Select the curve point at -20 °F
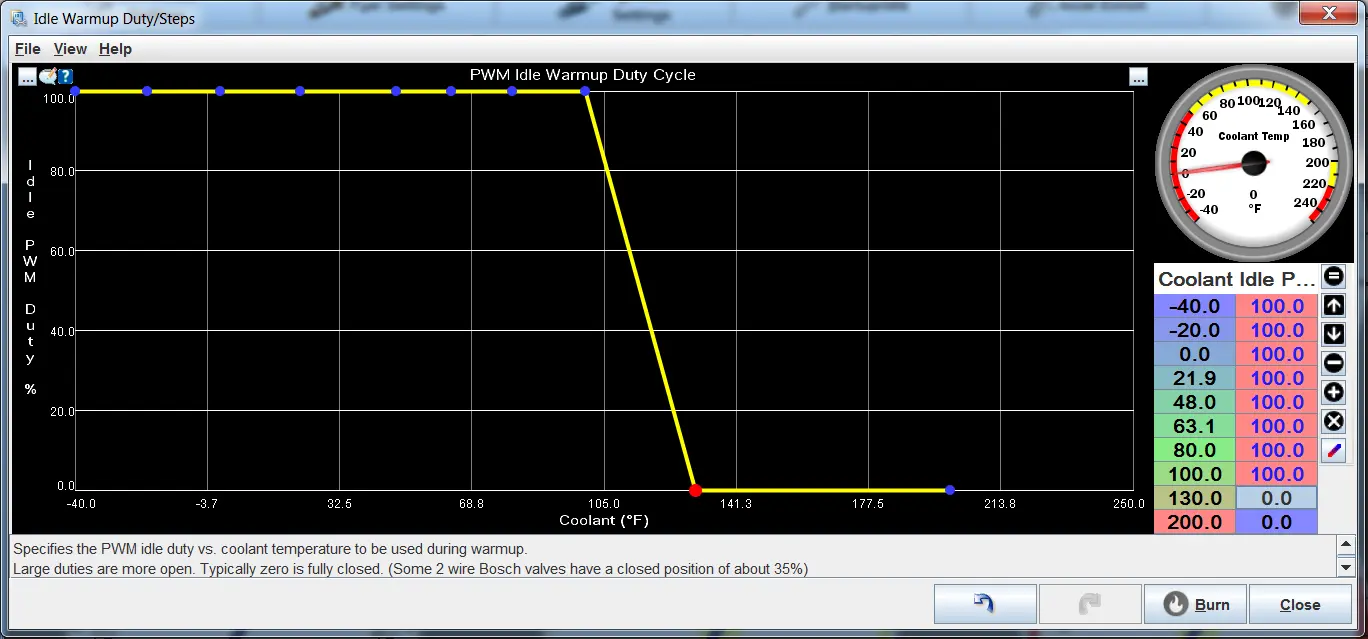The image size is (1368, 639). [147, 91]
